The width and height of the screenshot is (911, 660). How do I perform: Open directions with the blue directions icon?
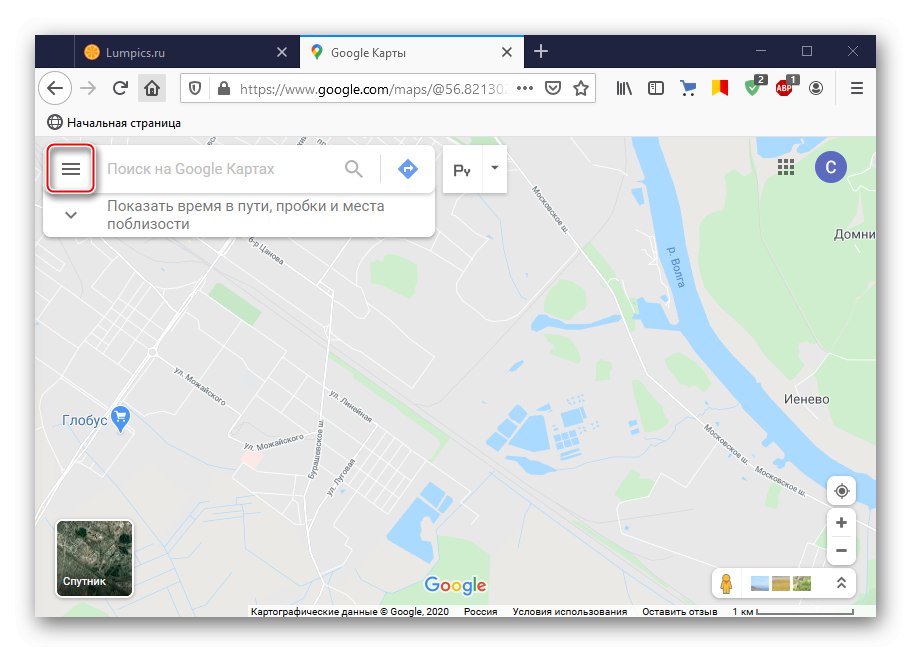pos(408,168)
